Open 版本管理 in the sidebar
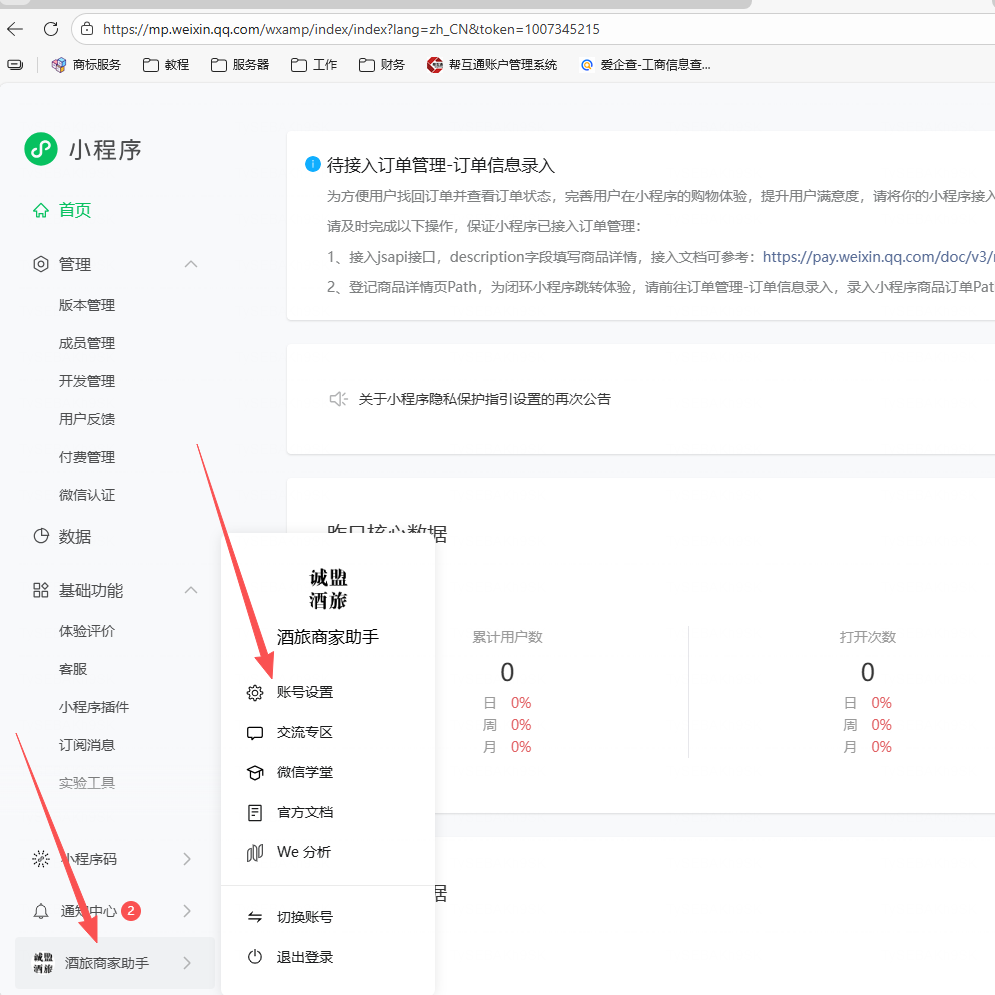This screenshot has height=995, width=995. point(87,305)
